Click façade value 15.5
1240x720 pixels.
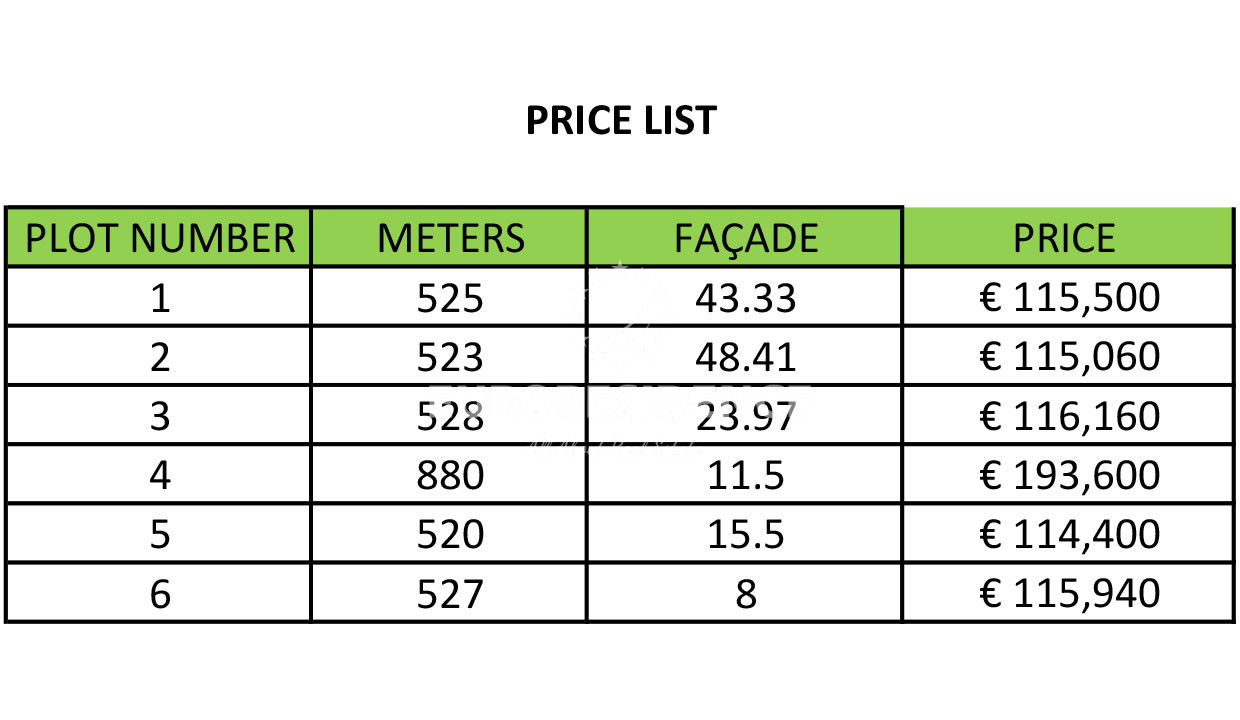pos(745,533)
